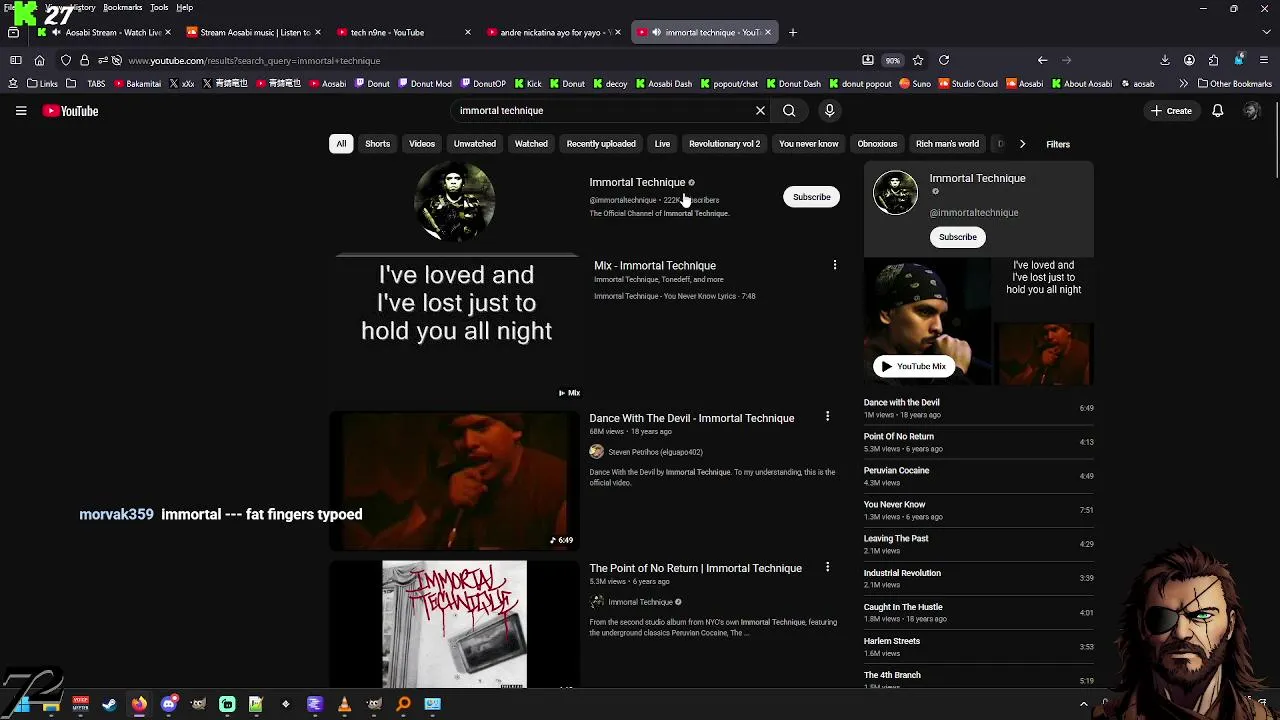Open browser home page icon
The image size is (1280, 720).
tap(39, 60)
